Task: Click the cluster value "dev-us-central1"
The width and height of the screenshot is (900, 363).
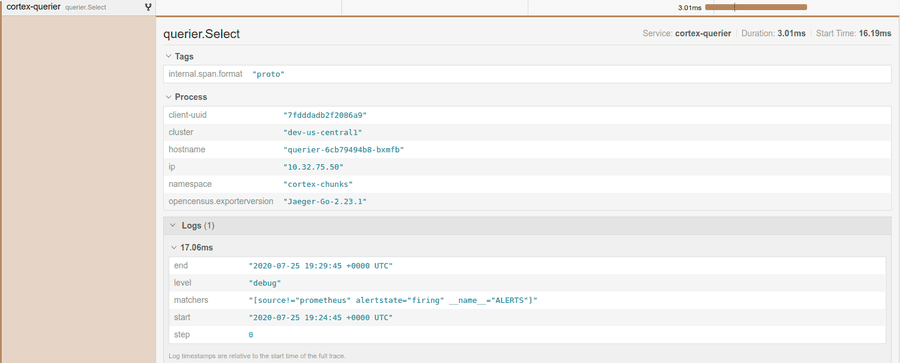Action: [323, 133]
